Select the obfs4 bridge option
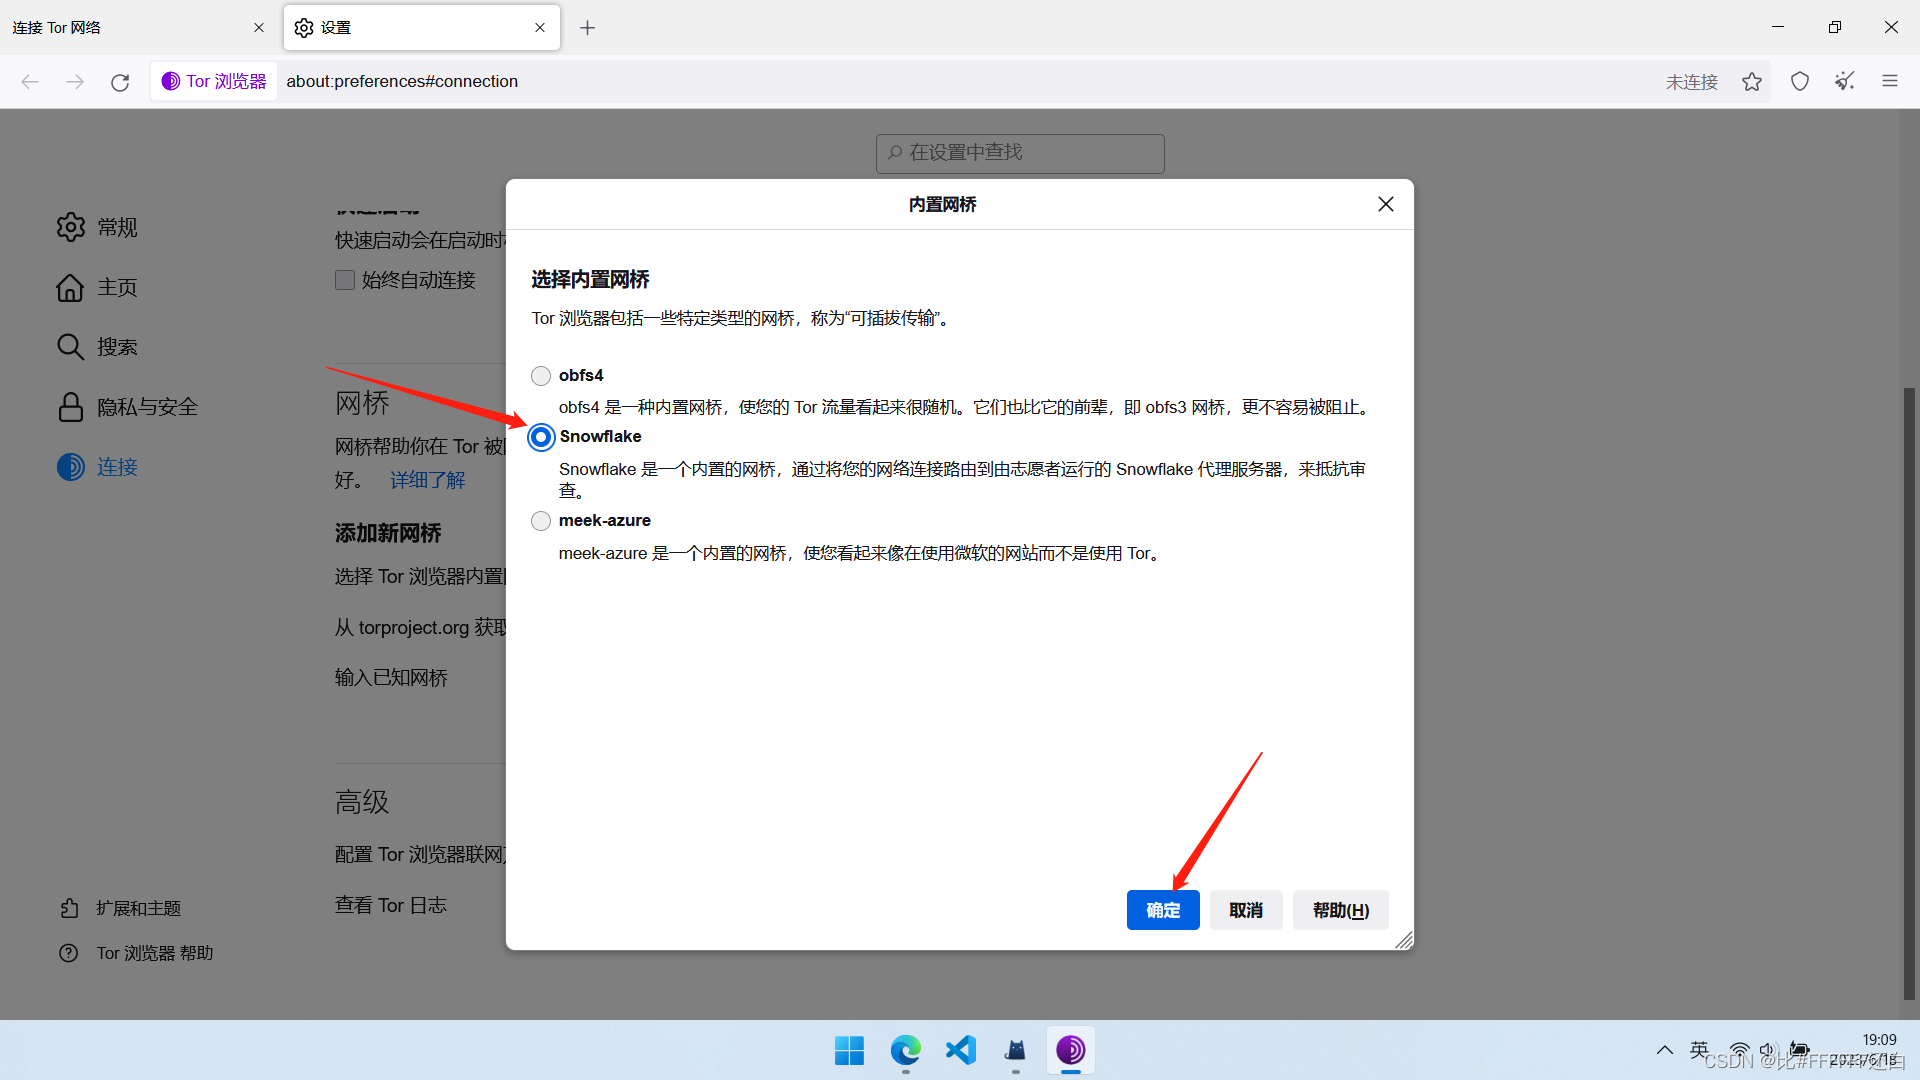 point(541,376)
